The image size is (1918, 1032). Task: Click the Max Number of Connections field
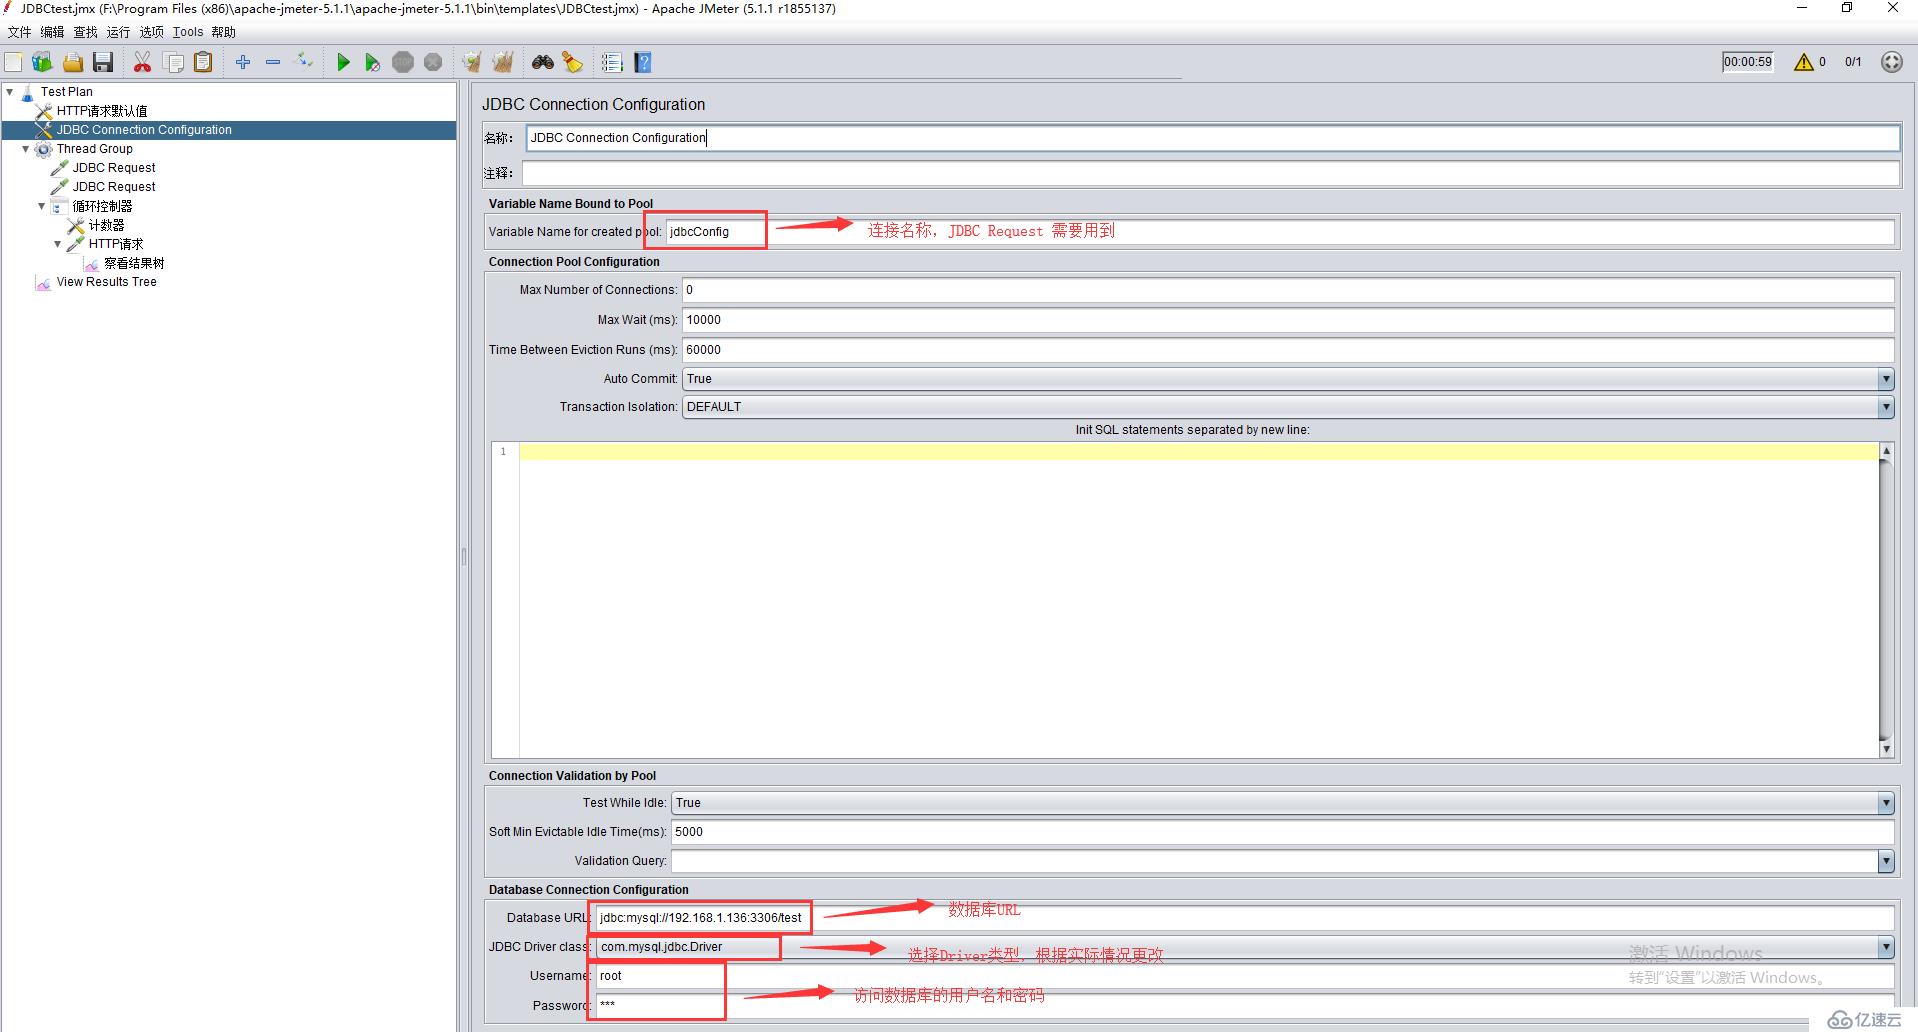coord(1288,290)
